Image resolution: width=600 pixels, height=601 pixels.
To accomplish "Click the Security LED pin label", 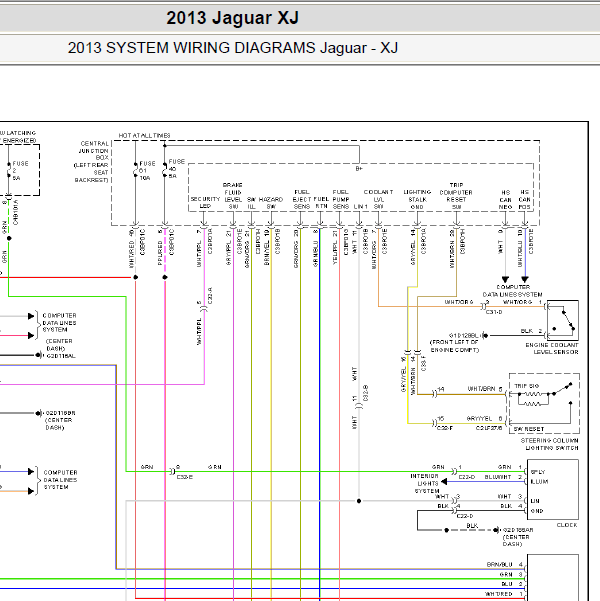I will 205,202.
